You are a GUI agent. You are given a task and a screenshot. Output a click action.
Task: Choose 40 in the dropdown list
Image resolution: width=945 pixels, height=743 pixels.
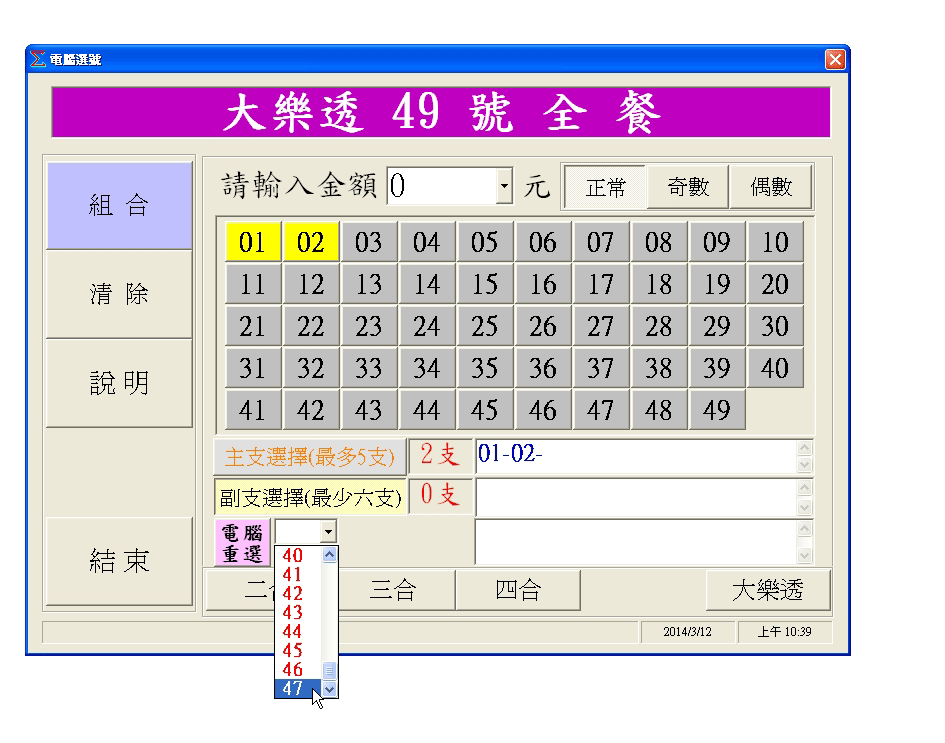(x=298, y=555)
